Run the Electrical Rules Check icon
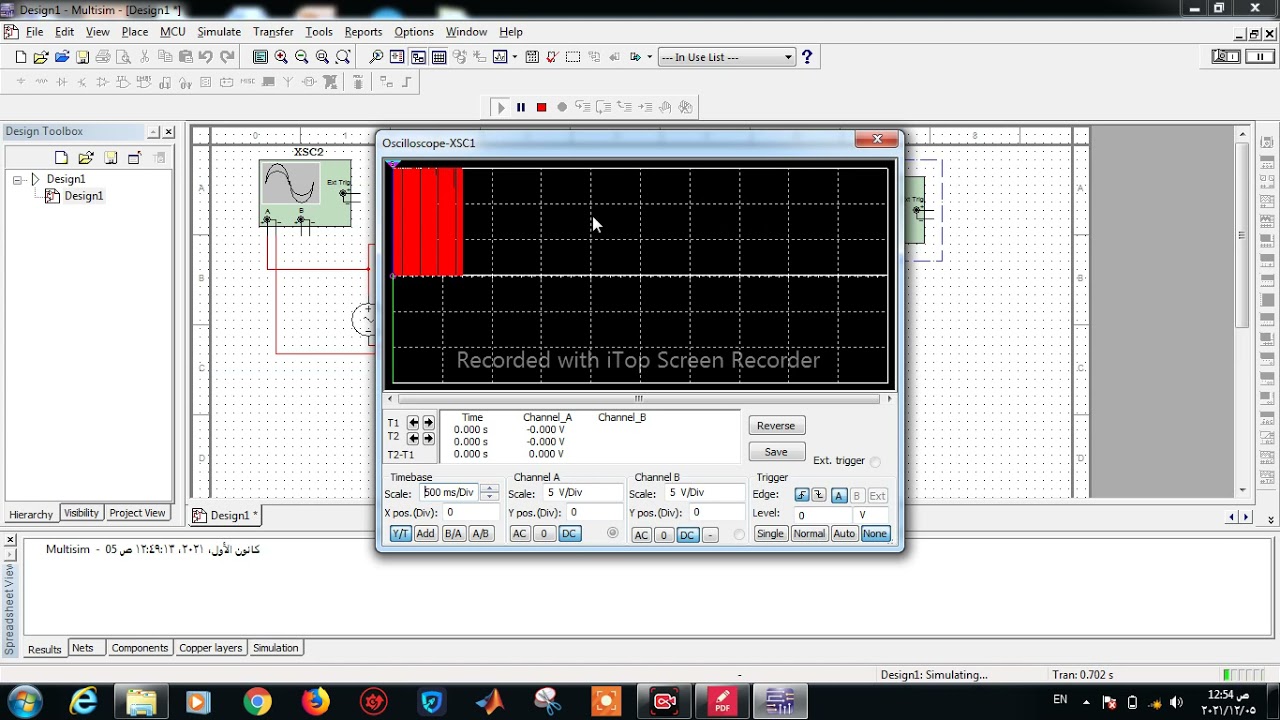The image size is (1280, 720). coord(552,57)
